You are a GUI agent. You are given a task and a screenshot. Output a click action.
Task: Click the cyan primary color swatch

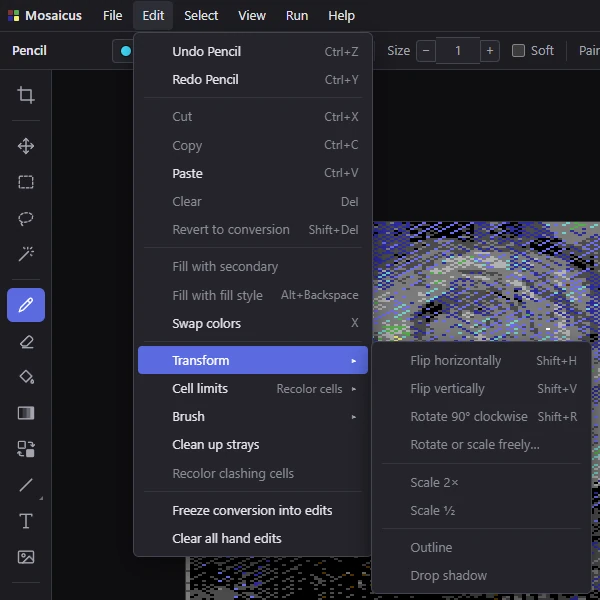126,51
